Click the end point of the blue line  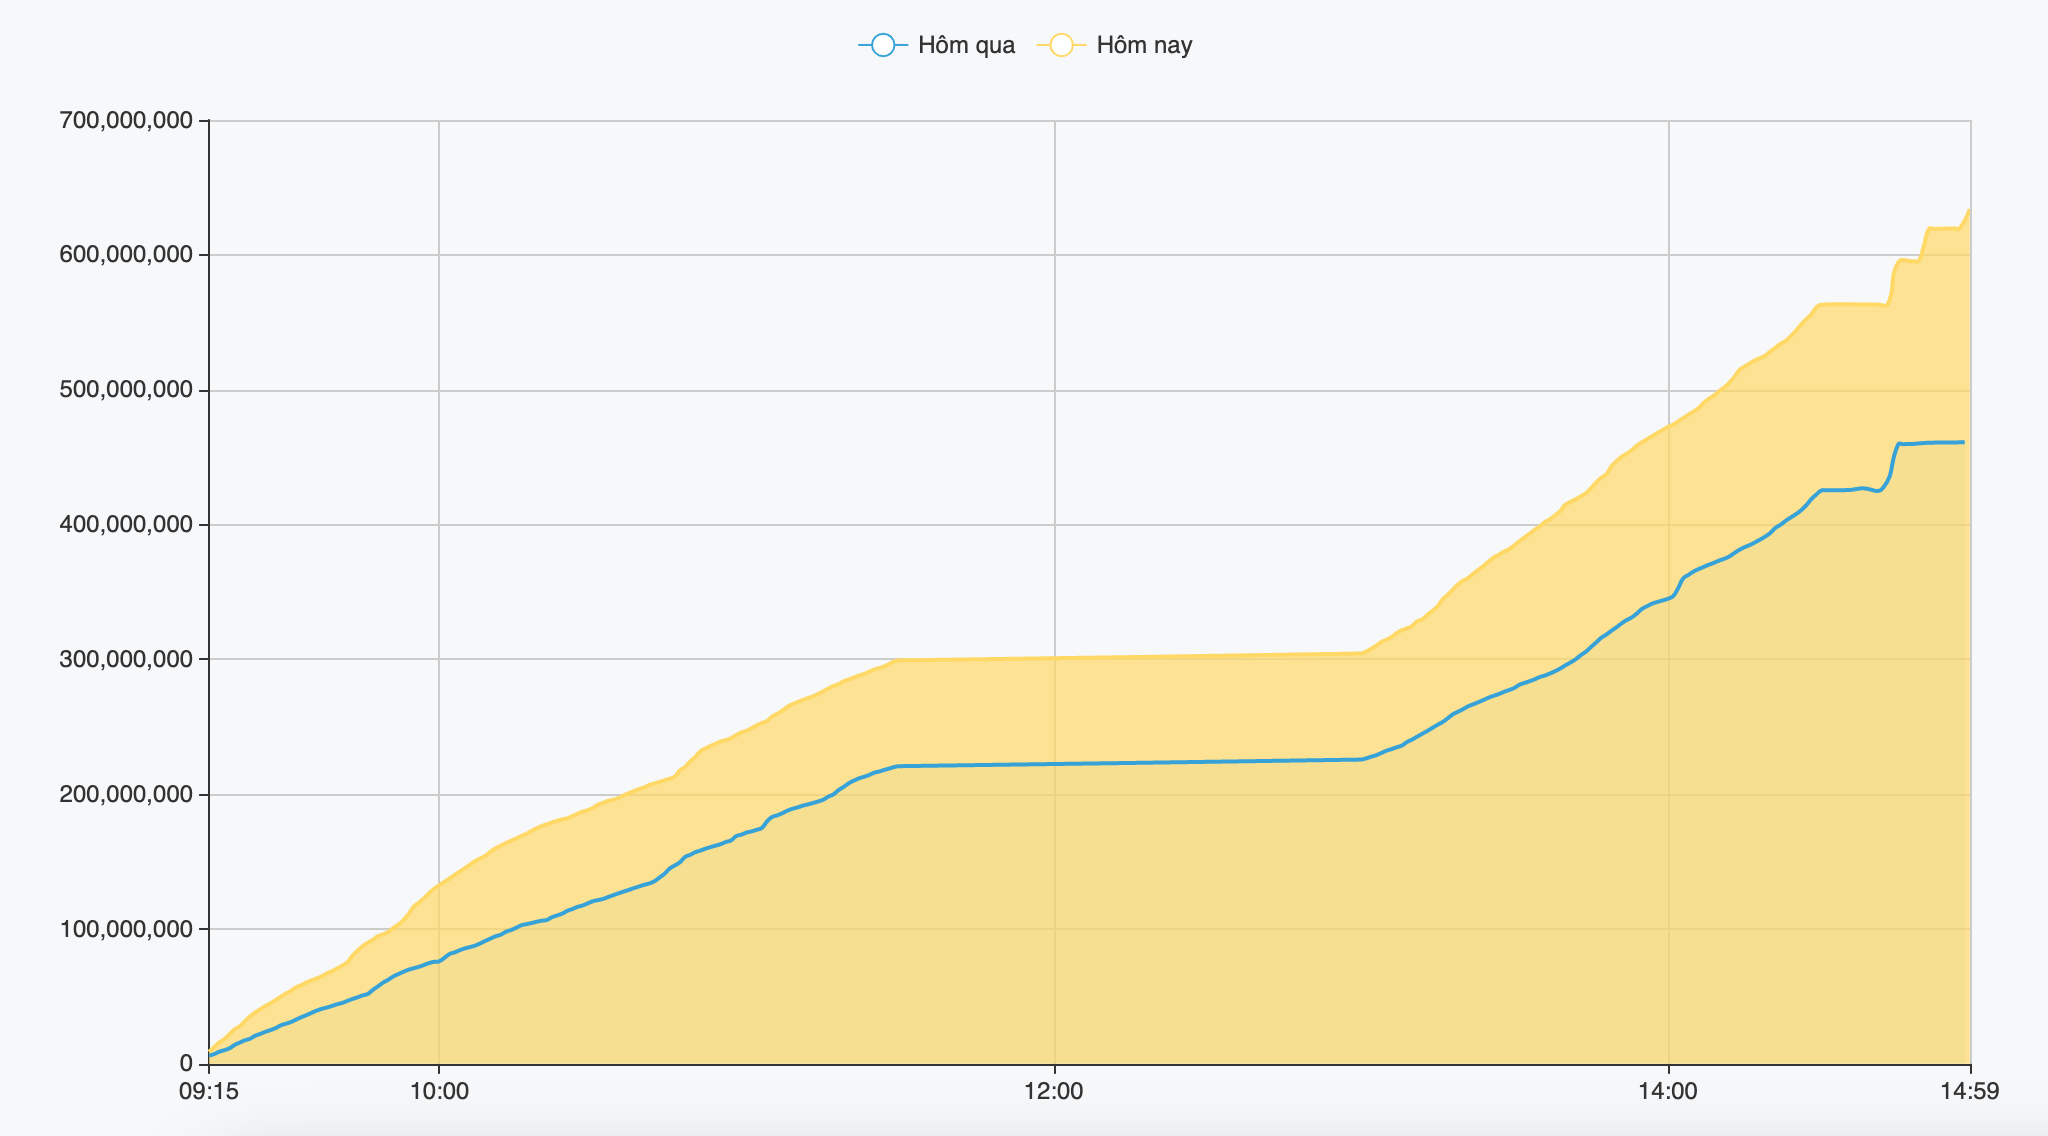point(1964,442)
